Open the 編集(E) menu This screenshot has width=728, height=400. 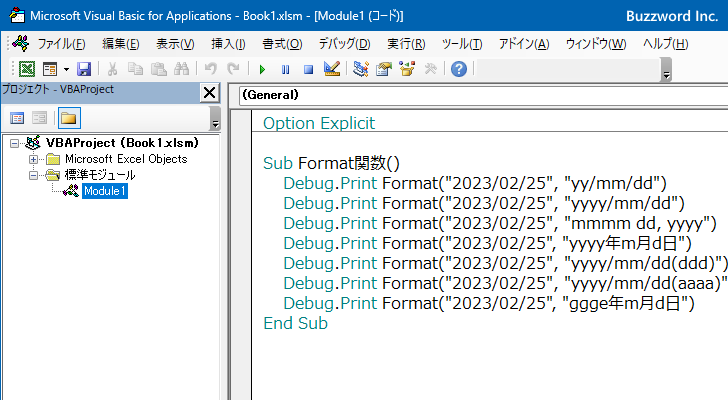(121, 44)
